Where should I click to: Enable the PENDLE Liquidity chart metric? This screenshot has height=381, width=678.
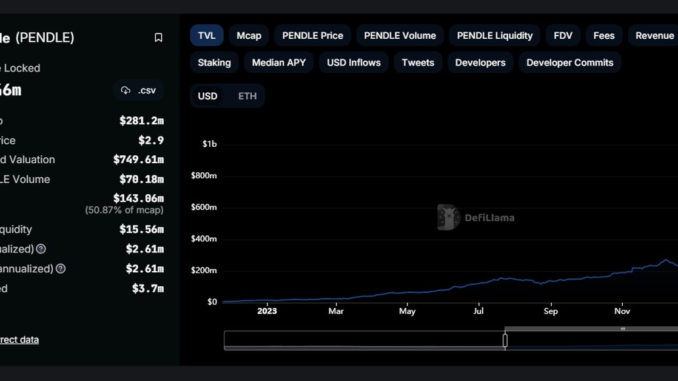(x=495, y=35)
